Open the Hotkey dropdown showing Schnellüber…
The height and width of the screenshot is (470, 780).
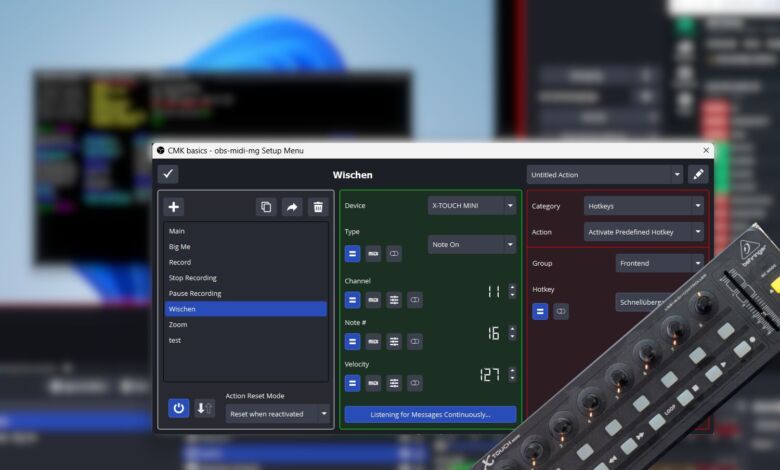[x=642, y=302]
